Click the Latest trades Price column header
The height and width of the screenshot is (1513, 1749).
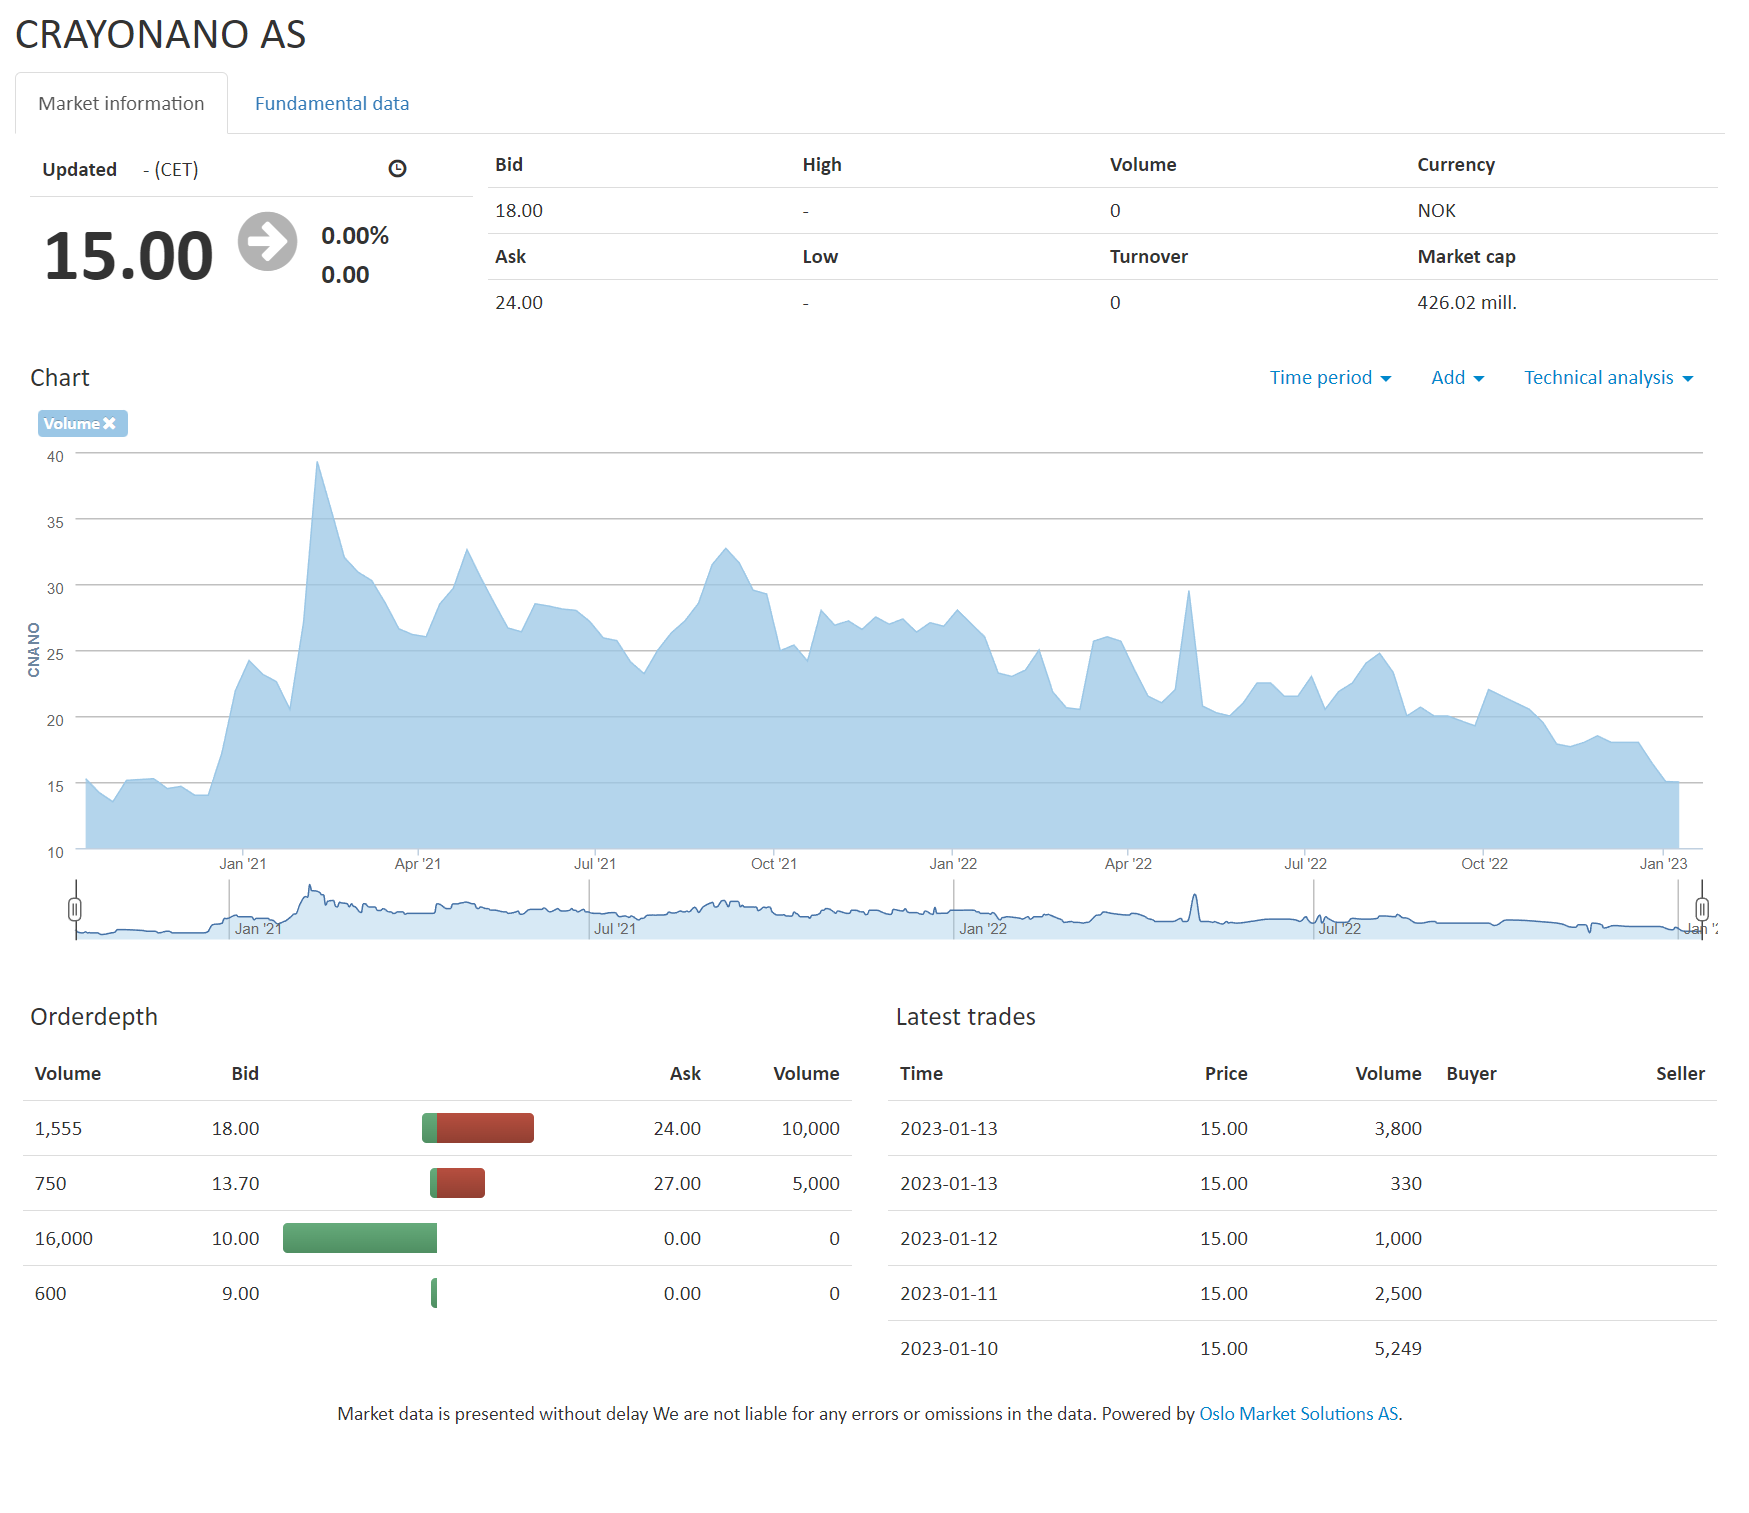pos(1226,1074)
